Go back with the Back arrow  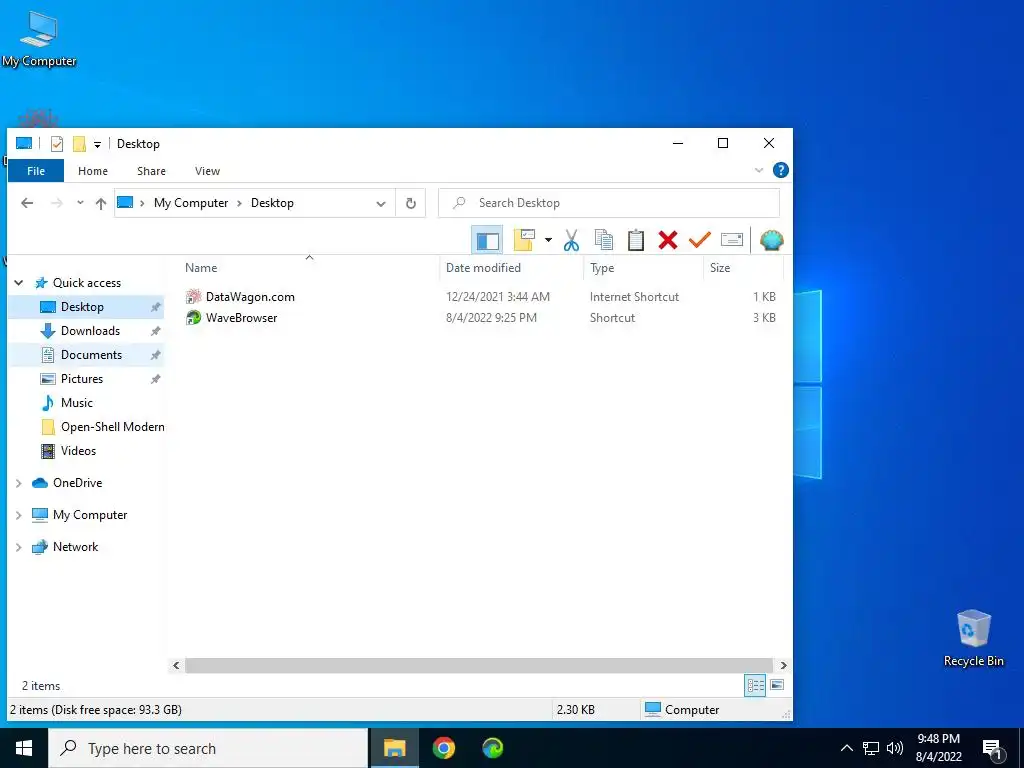tap(27, 203)
